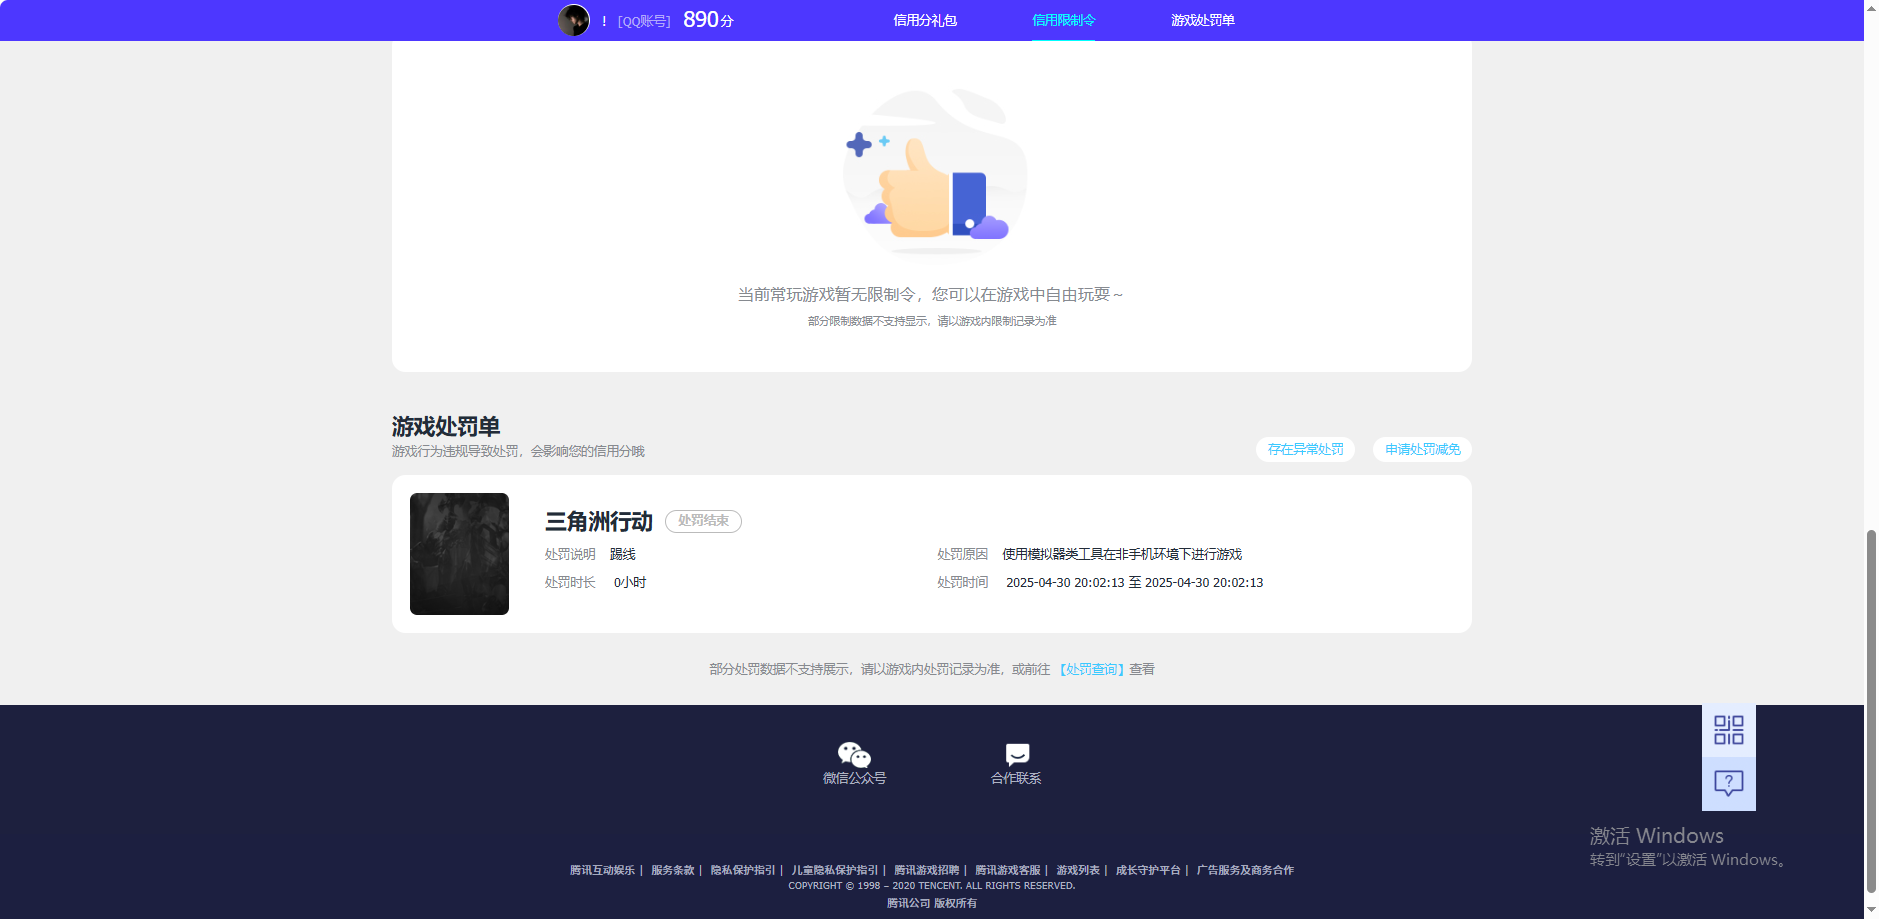Click the [QQ账号] label
The image size is (1879, 919).
(644, 21)
